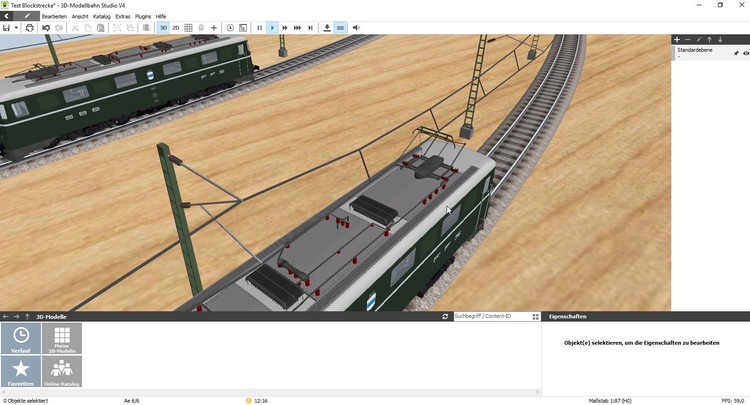Play simulation at normal speed
Screen dimensions: 750x405
pyautogui.click(x=272, y=28)
